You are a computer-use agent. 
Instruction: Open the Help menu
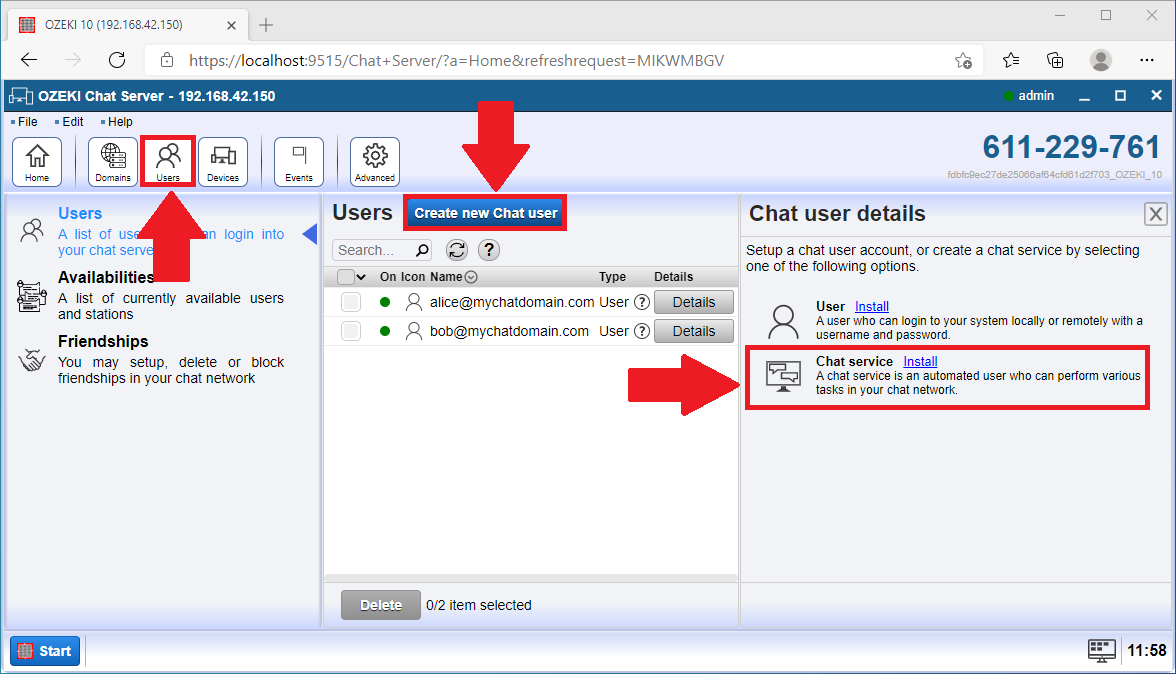coord(120,121)
